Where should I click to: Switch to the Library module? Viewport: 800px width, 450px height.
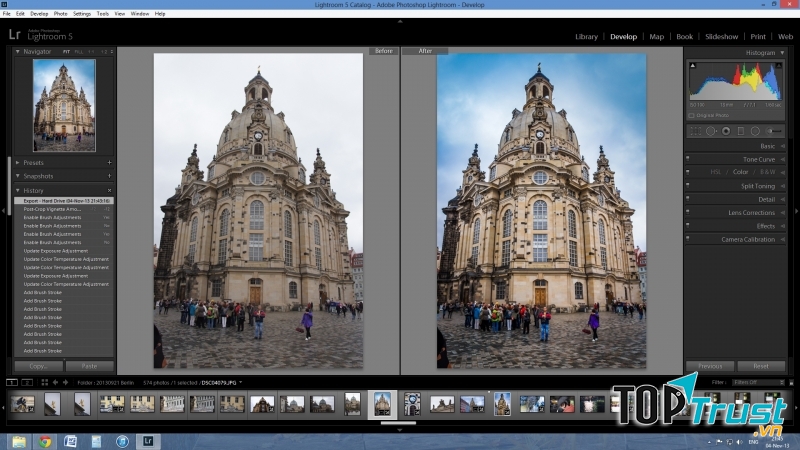click(586, 37)
